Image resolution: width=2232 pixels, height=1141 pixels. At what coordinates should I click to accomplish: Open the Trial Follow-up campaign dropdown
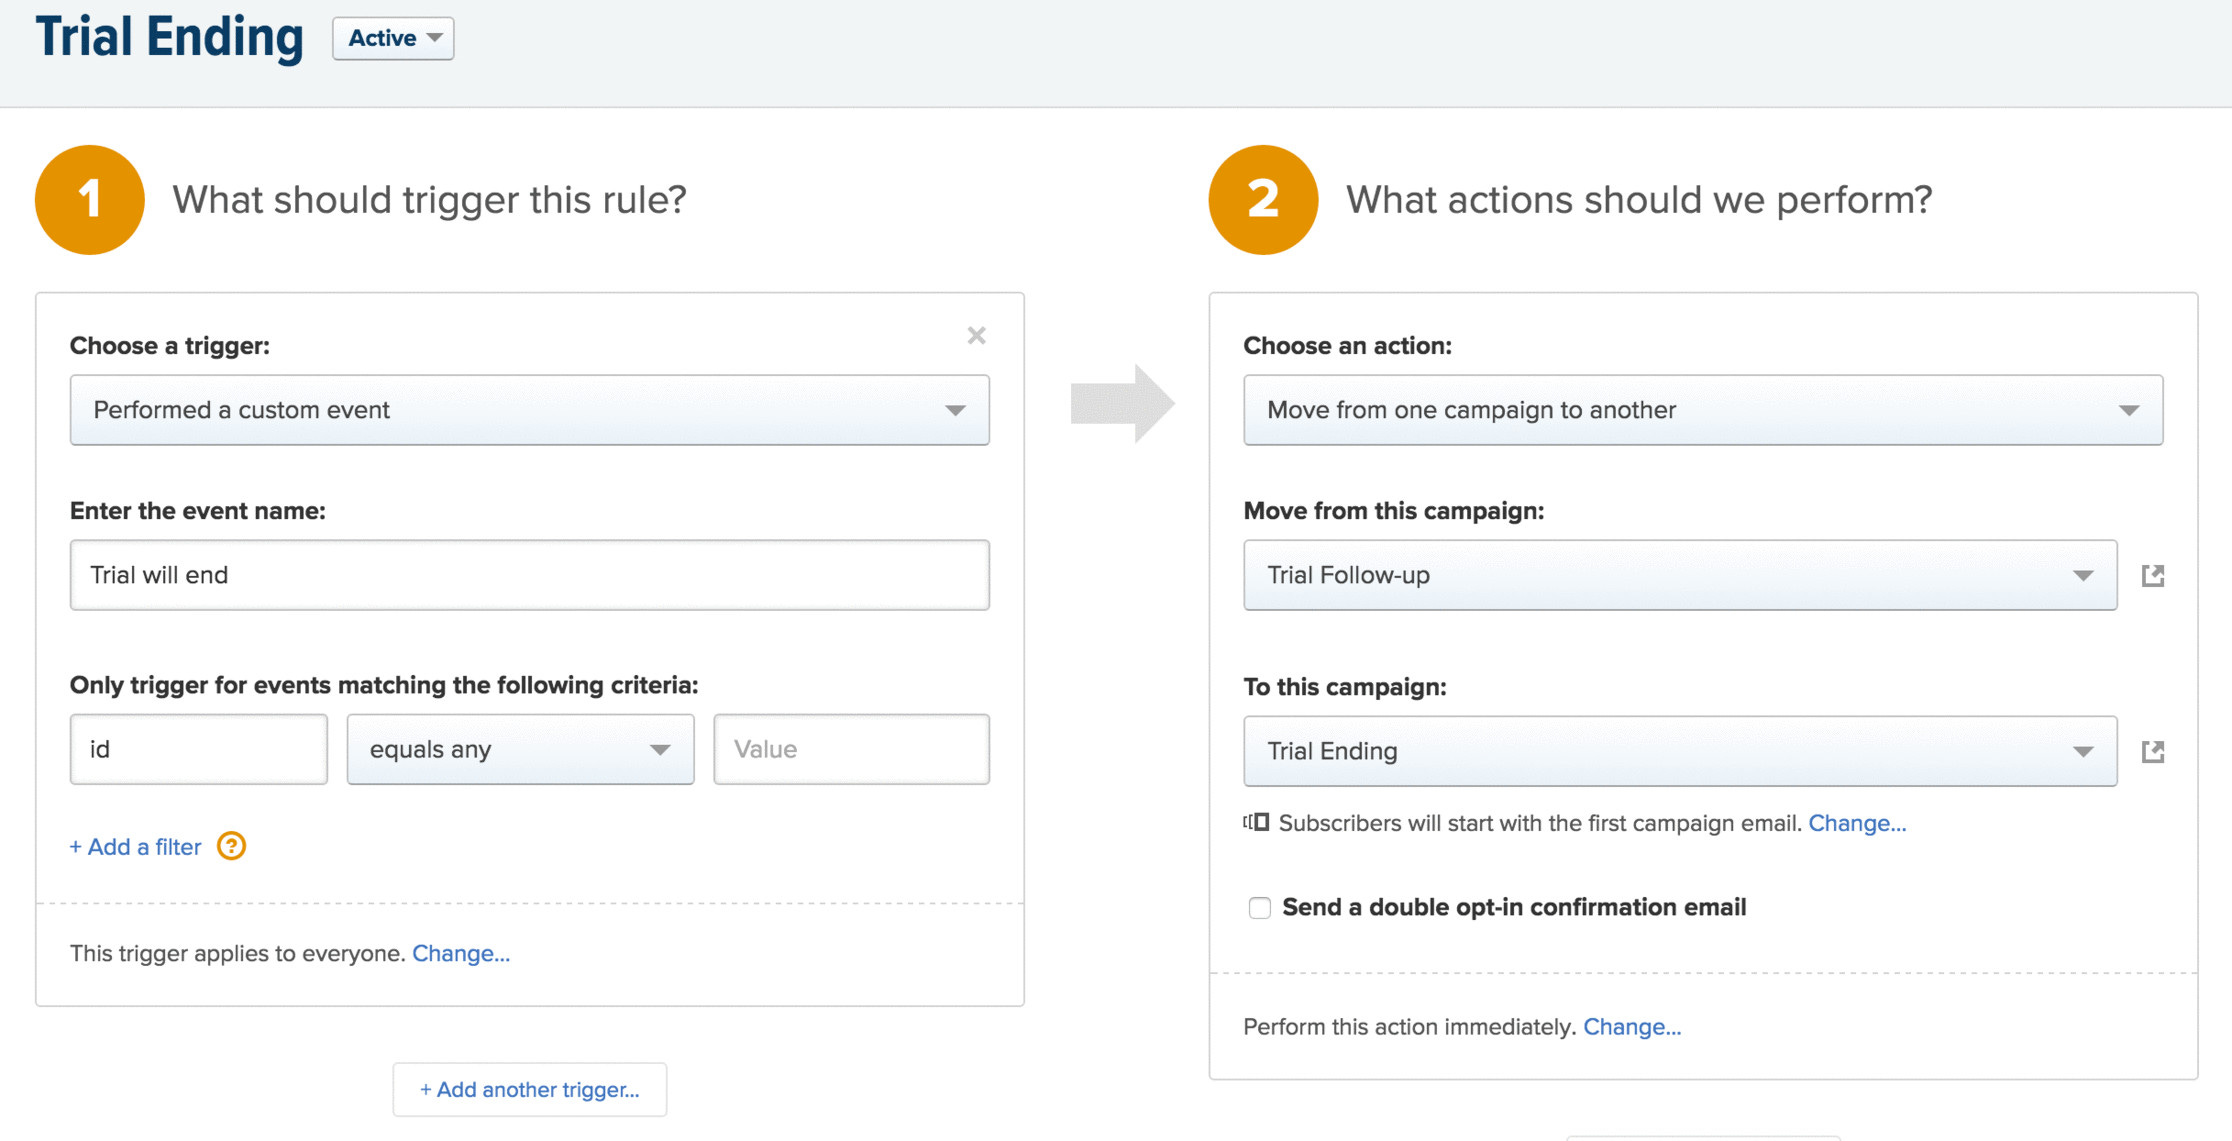click(1680, 575)
